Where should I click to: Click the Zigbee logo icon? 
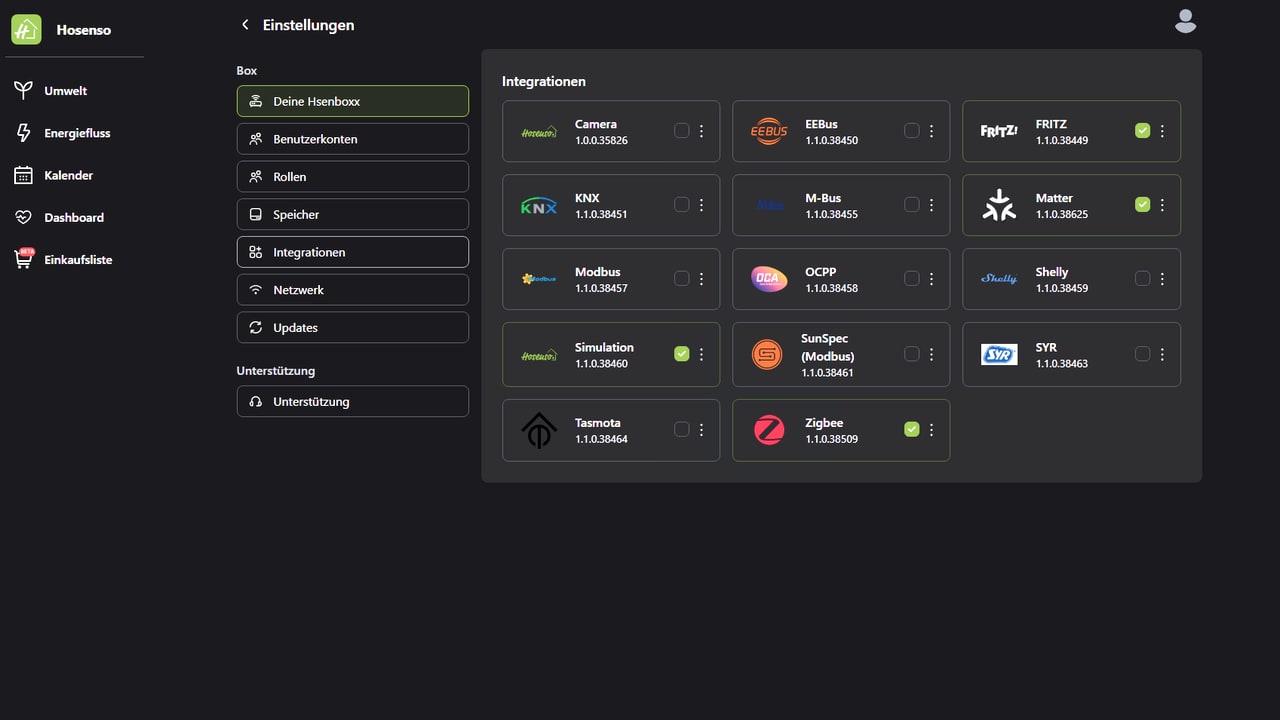click(x=769, y=430)
